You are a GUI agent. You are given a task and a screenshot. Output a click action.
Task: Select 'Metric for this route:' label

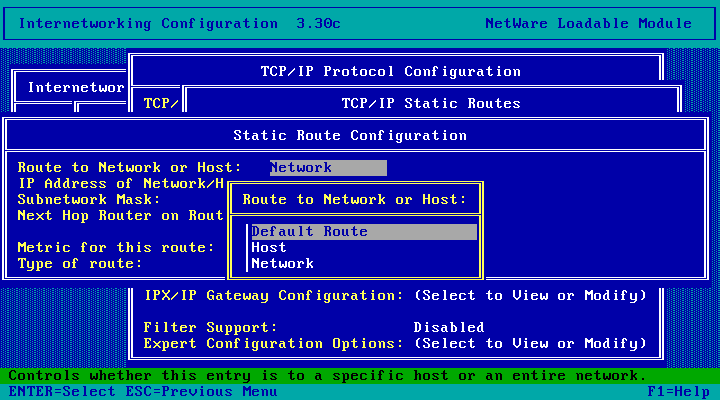click(116, 248)
